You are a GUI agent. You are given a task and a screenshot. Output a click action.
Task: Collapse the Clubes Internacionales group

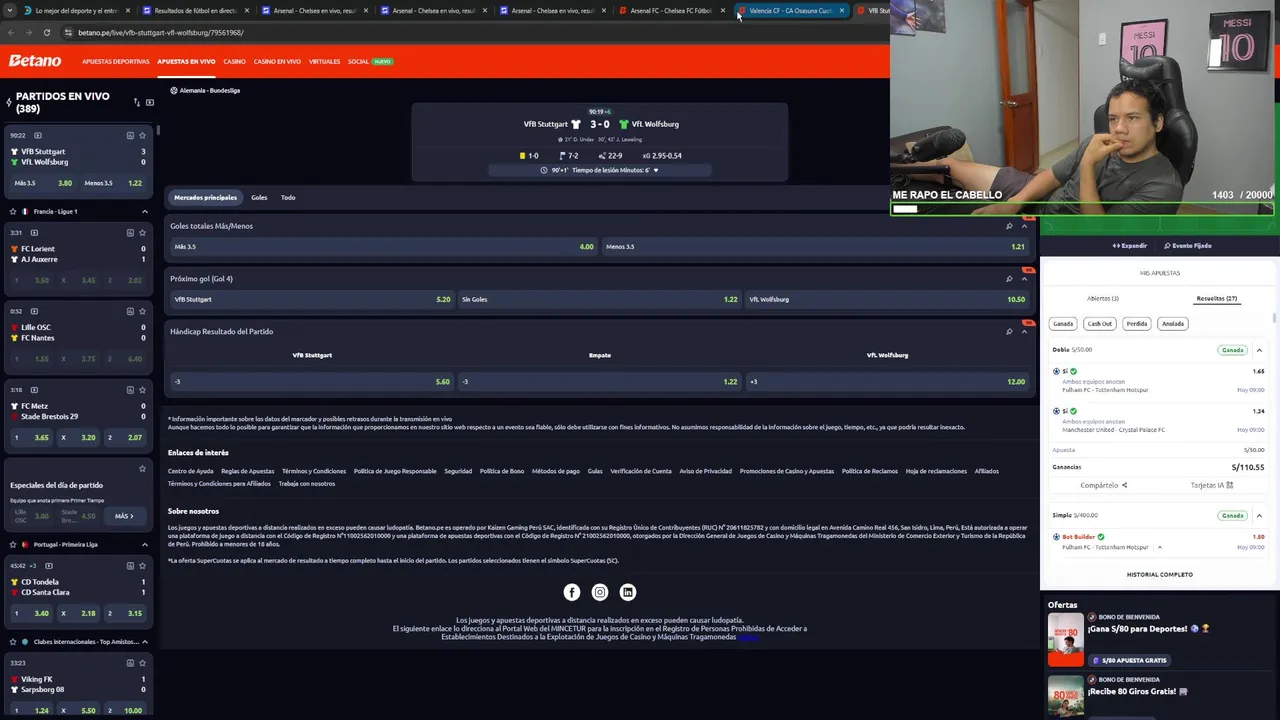click(x=144, y=641)
